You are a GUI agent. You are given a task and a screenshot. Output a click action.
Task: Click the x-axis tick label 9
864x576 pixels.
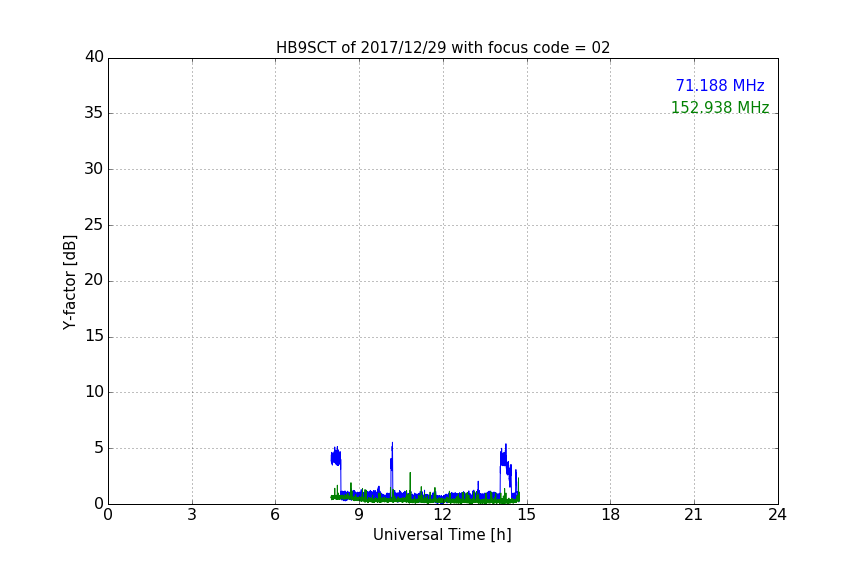coord(359,515)
